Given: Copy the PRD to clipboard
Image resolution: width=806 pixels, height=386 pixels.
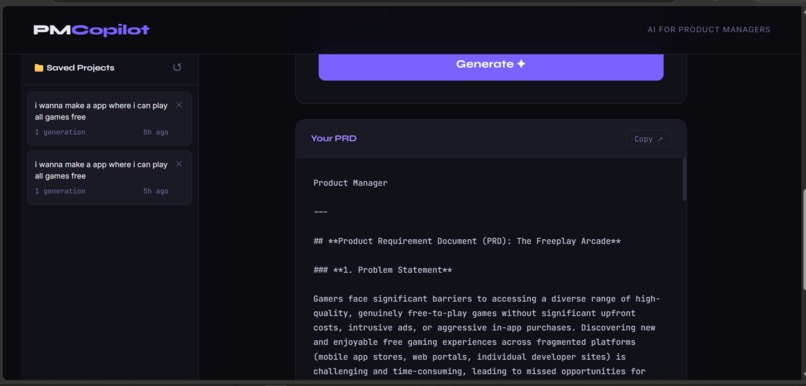Looking at the screenshot, I should [x=649, y=139].
